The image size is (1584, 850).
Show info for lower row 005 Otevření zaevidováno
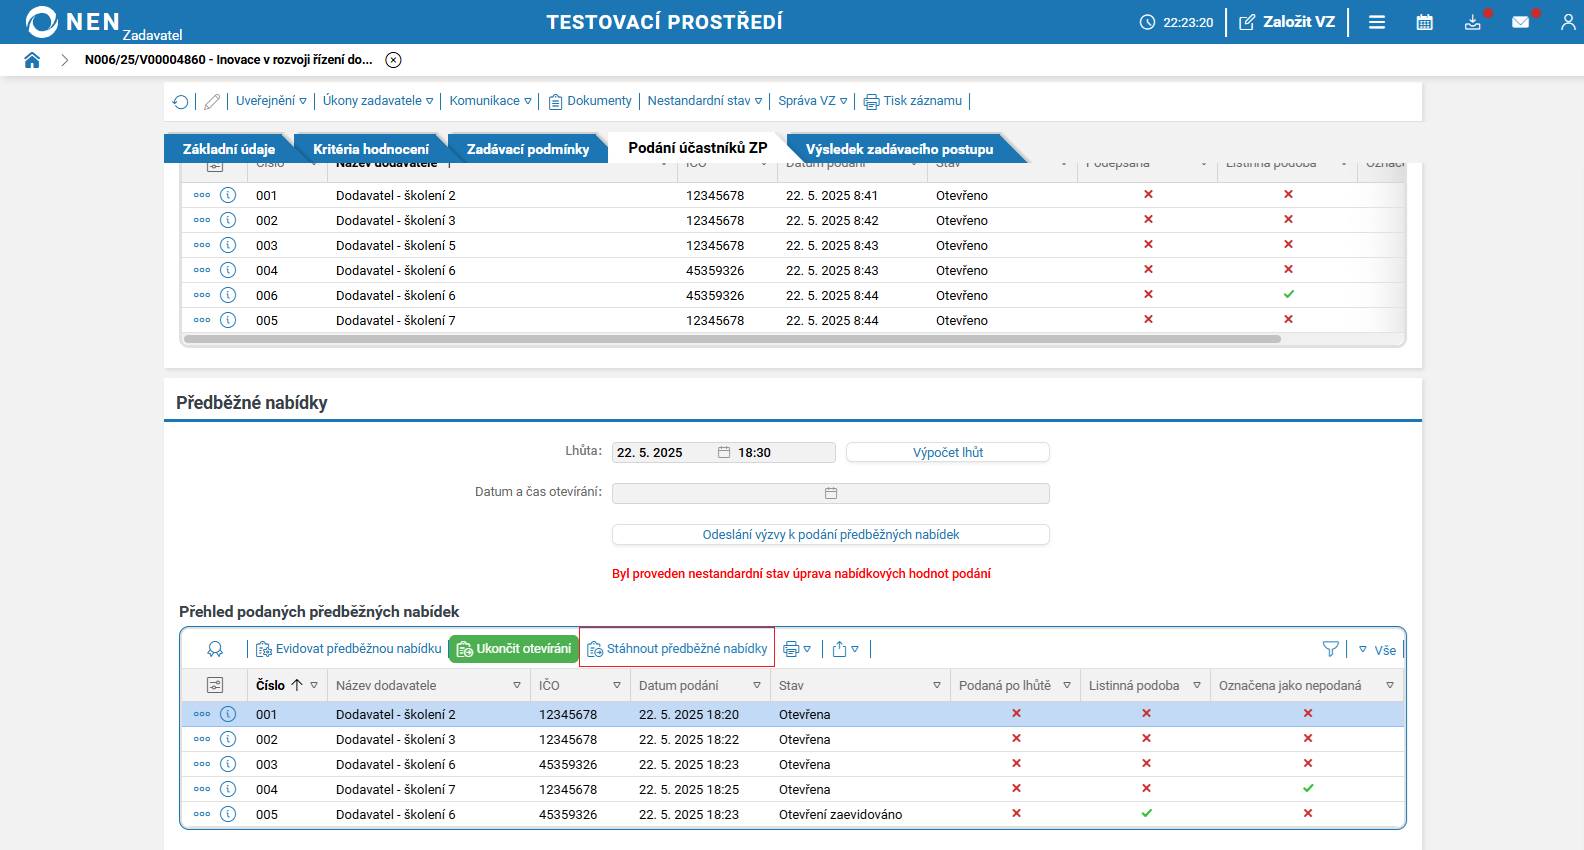228,814
